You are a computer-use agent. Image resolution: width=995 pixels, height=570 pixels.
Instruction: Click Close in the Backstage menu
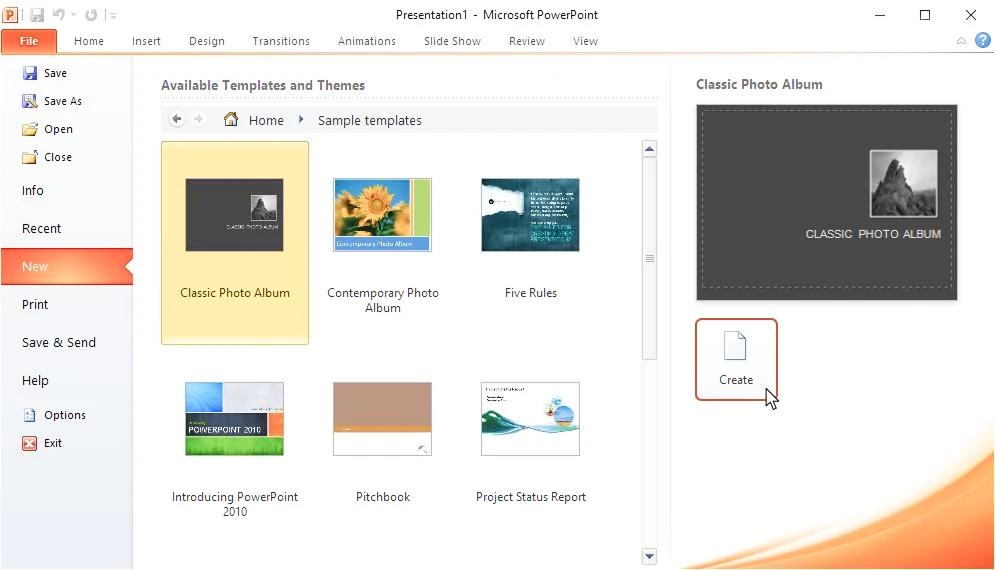click(x=47, y=157)
